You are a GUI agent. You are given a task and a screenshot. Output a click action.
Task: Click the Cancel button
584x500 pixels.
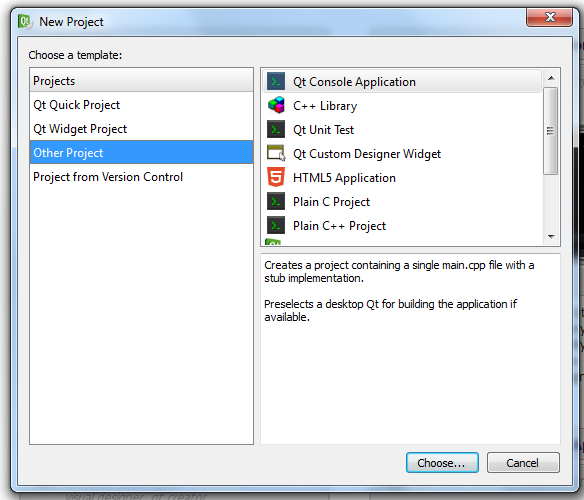tap(523, 463)
